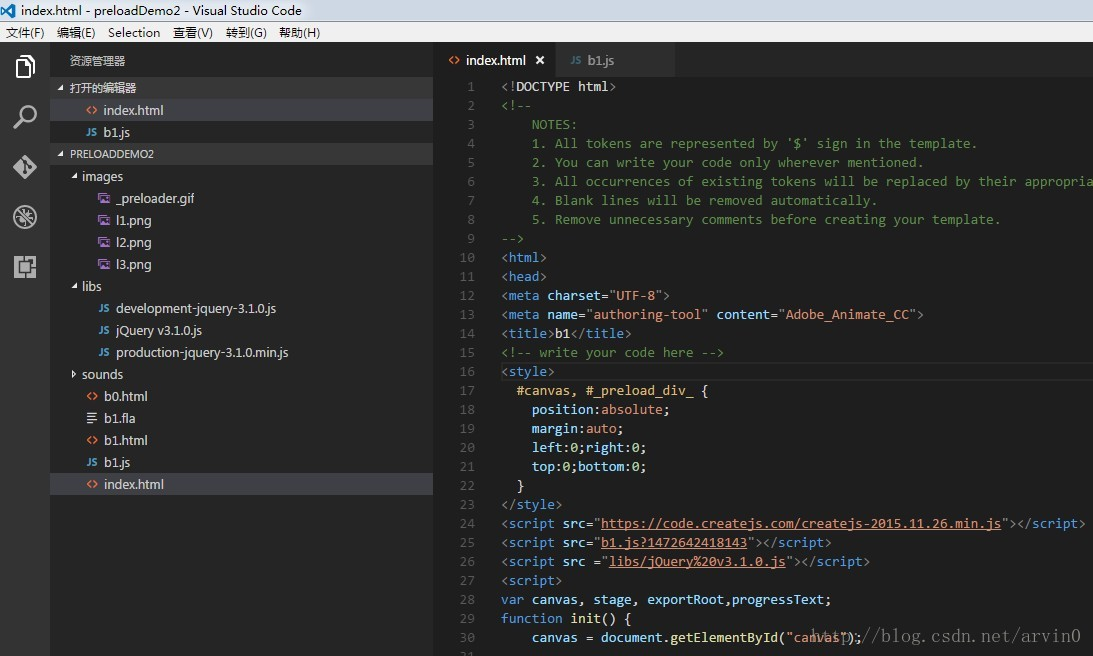Select the Explorer icon in the activity bar
Screen dimensions: 1093x656
pos(24,67)
